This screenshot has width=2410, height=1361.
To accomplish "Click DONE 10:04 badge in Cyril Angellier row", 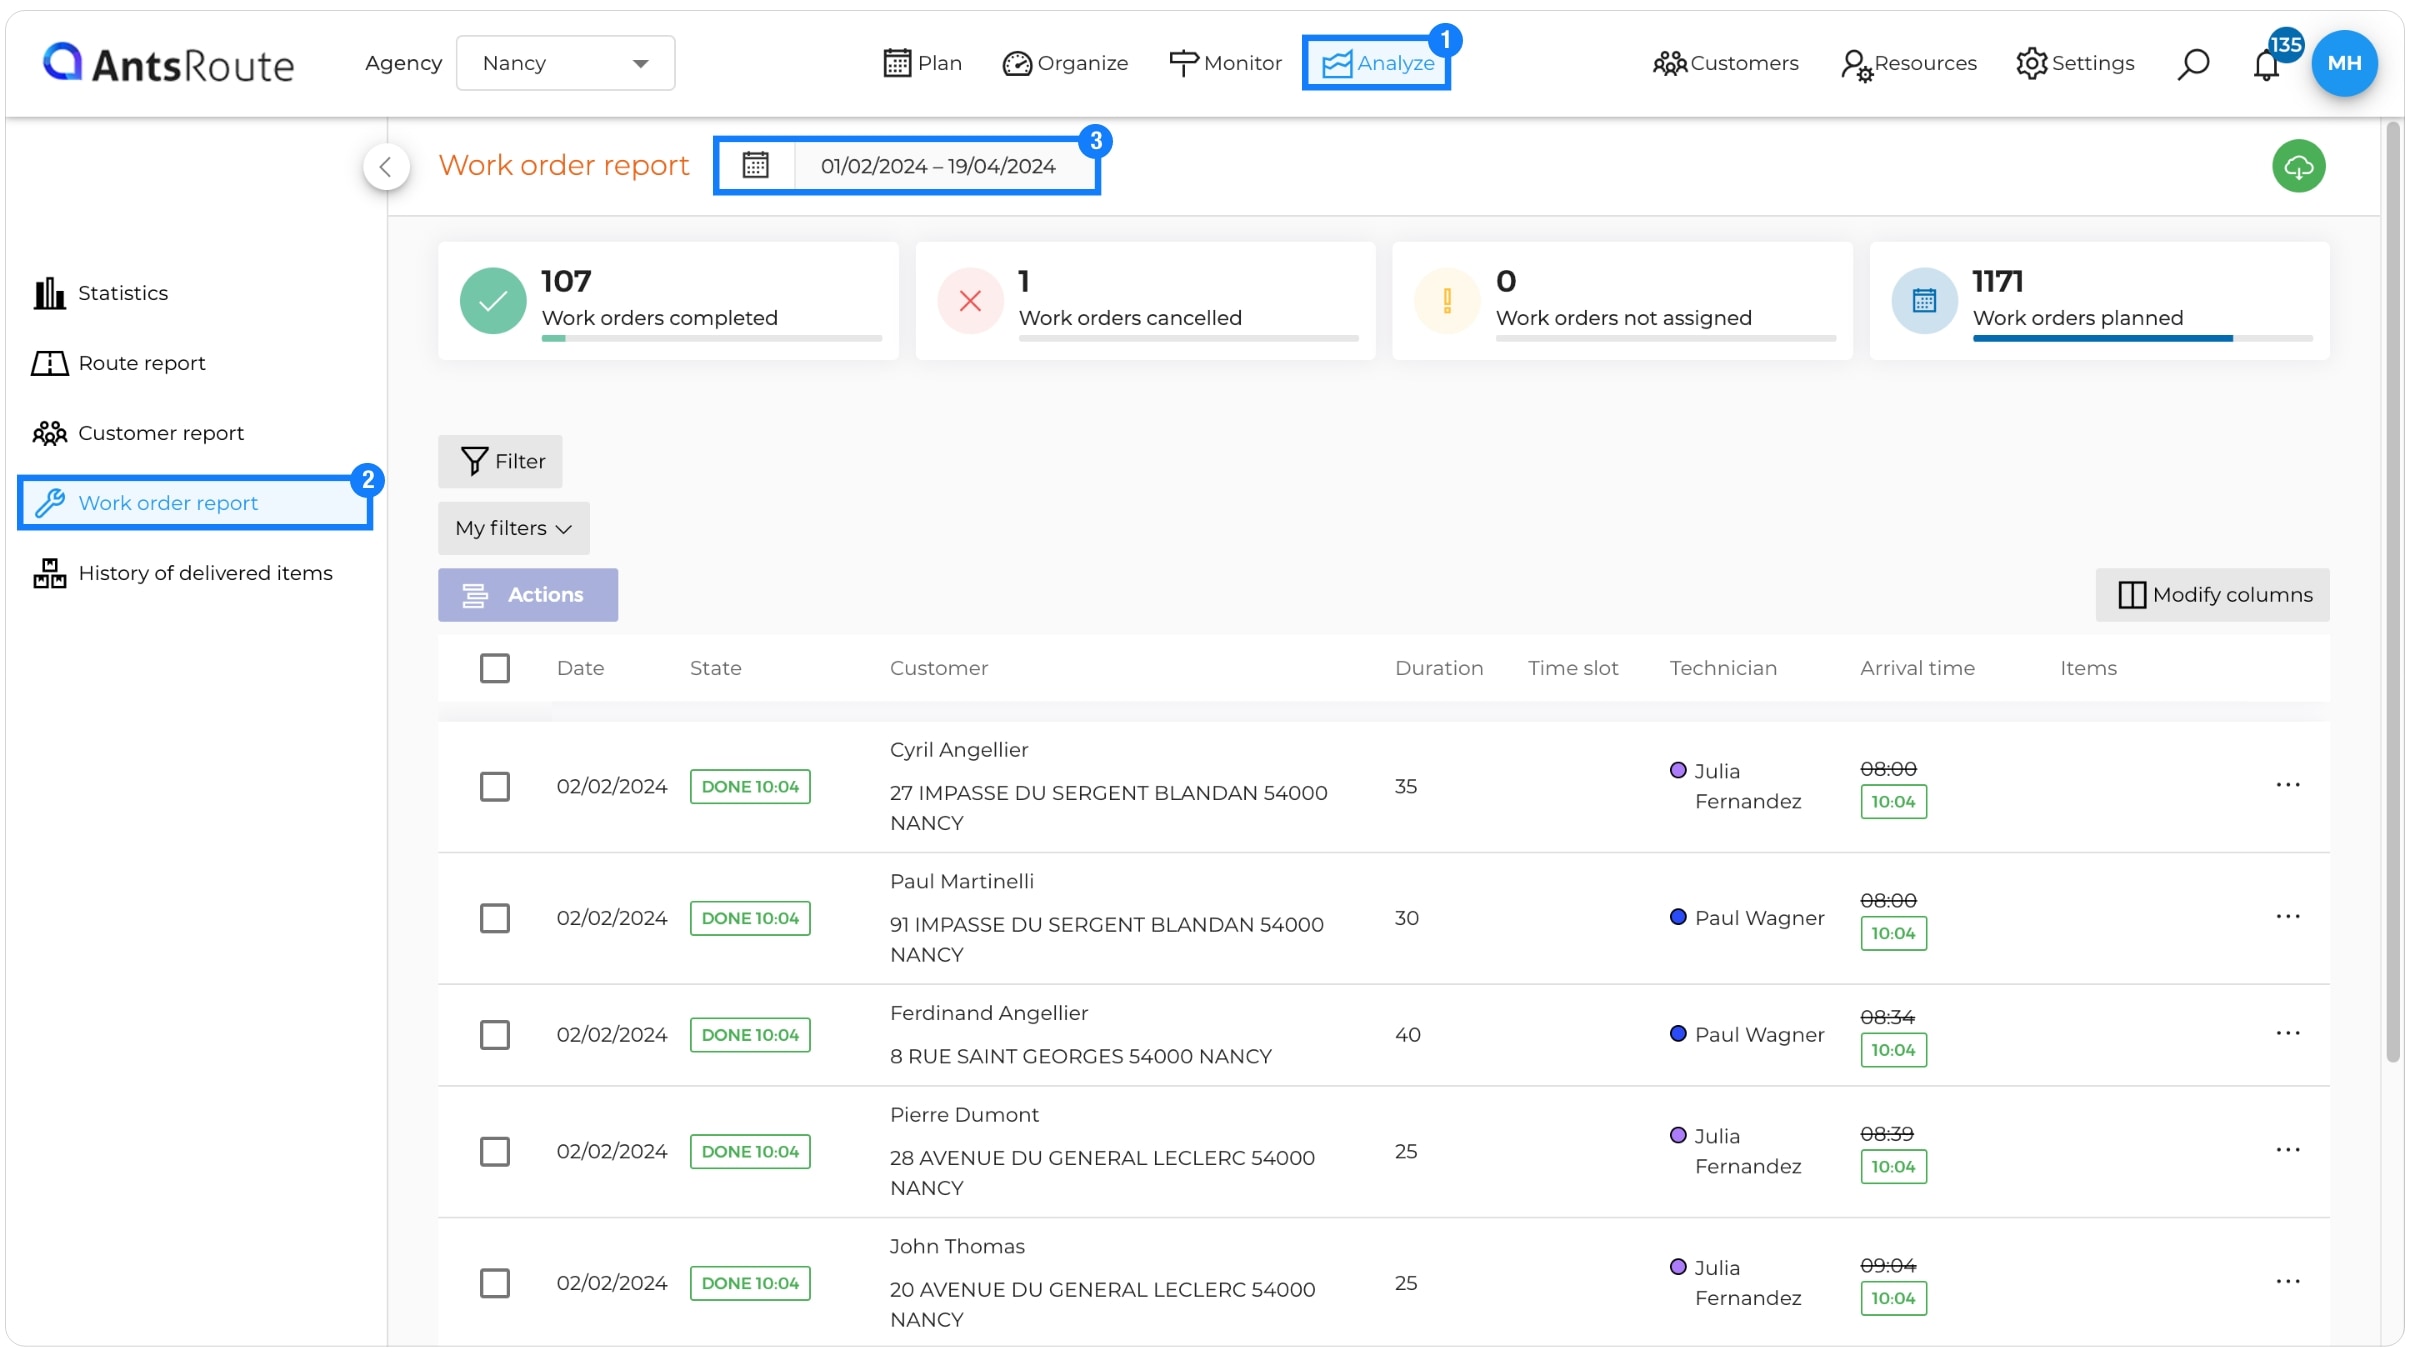I will 750,787.
